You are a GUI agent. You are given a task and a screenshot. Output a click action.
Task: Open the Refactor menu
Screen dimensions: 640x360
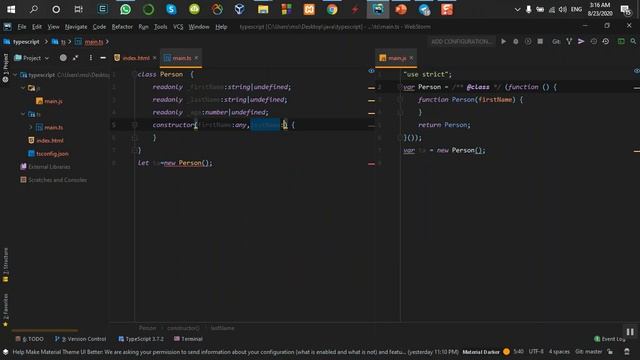pyautogui.click(x=122, y=27)
